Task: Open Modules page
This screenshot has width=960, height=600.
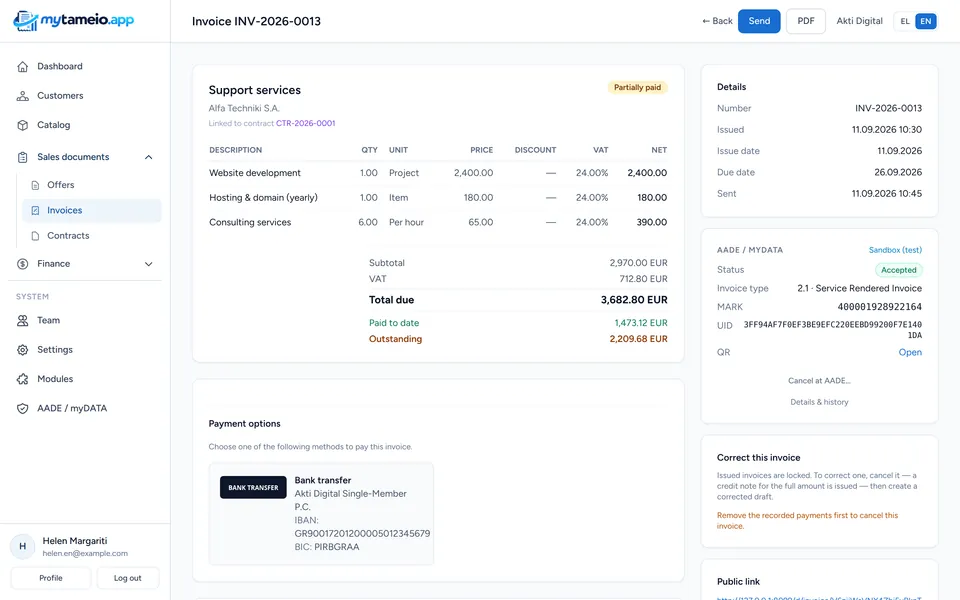Action: [x=85, y=379]
